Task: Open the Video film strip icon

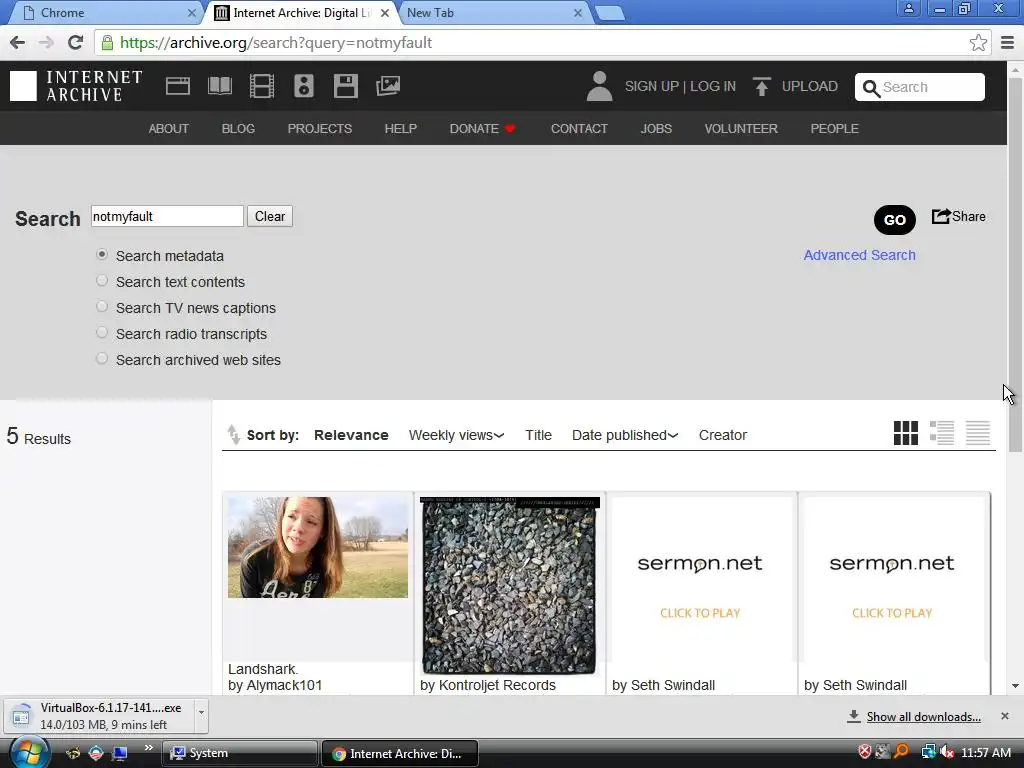Action: (x=262, y=86)
